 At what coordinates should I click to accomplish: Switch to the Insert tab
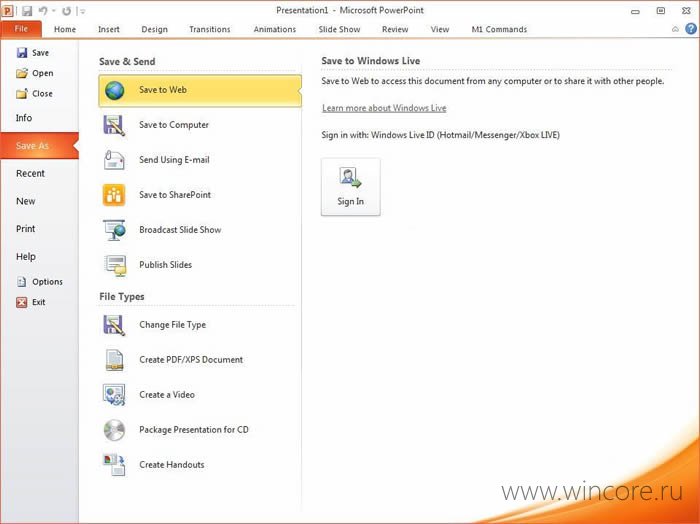pos(108,29)
